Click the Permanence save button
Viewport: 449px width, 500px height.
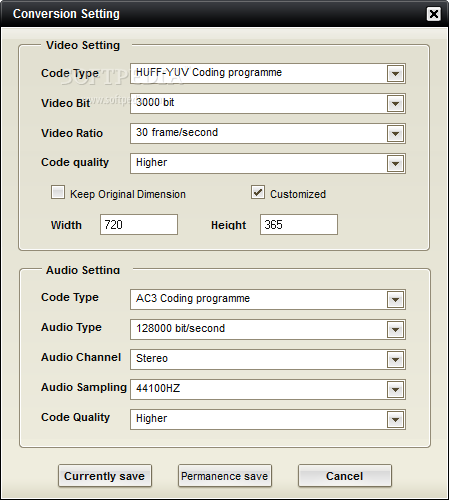pyautogui.click(x=225, y=476)
